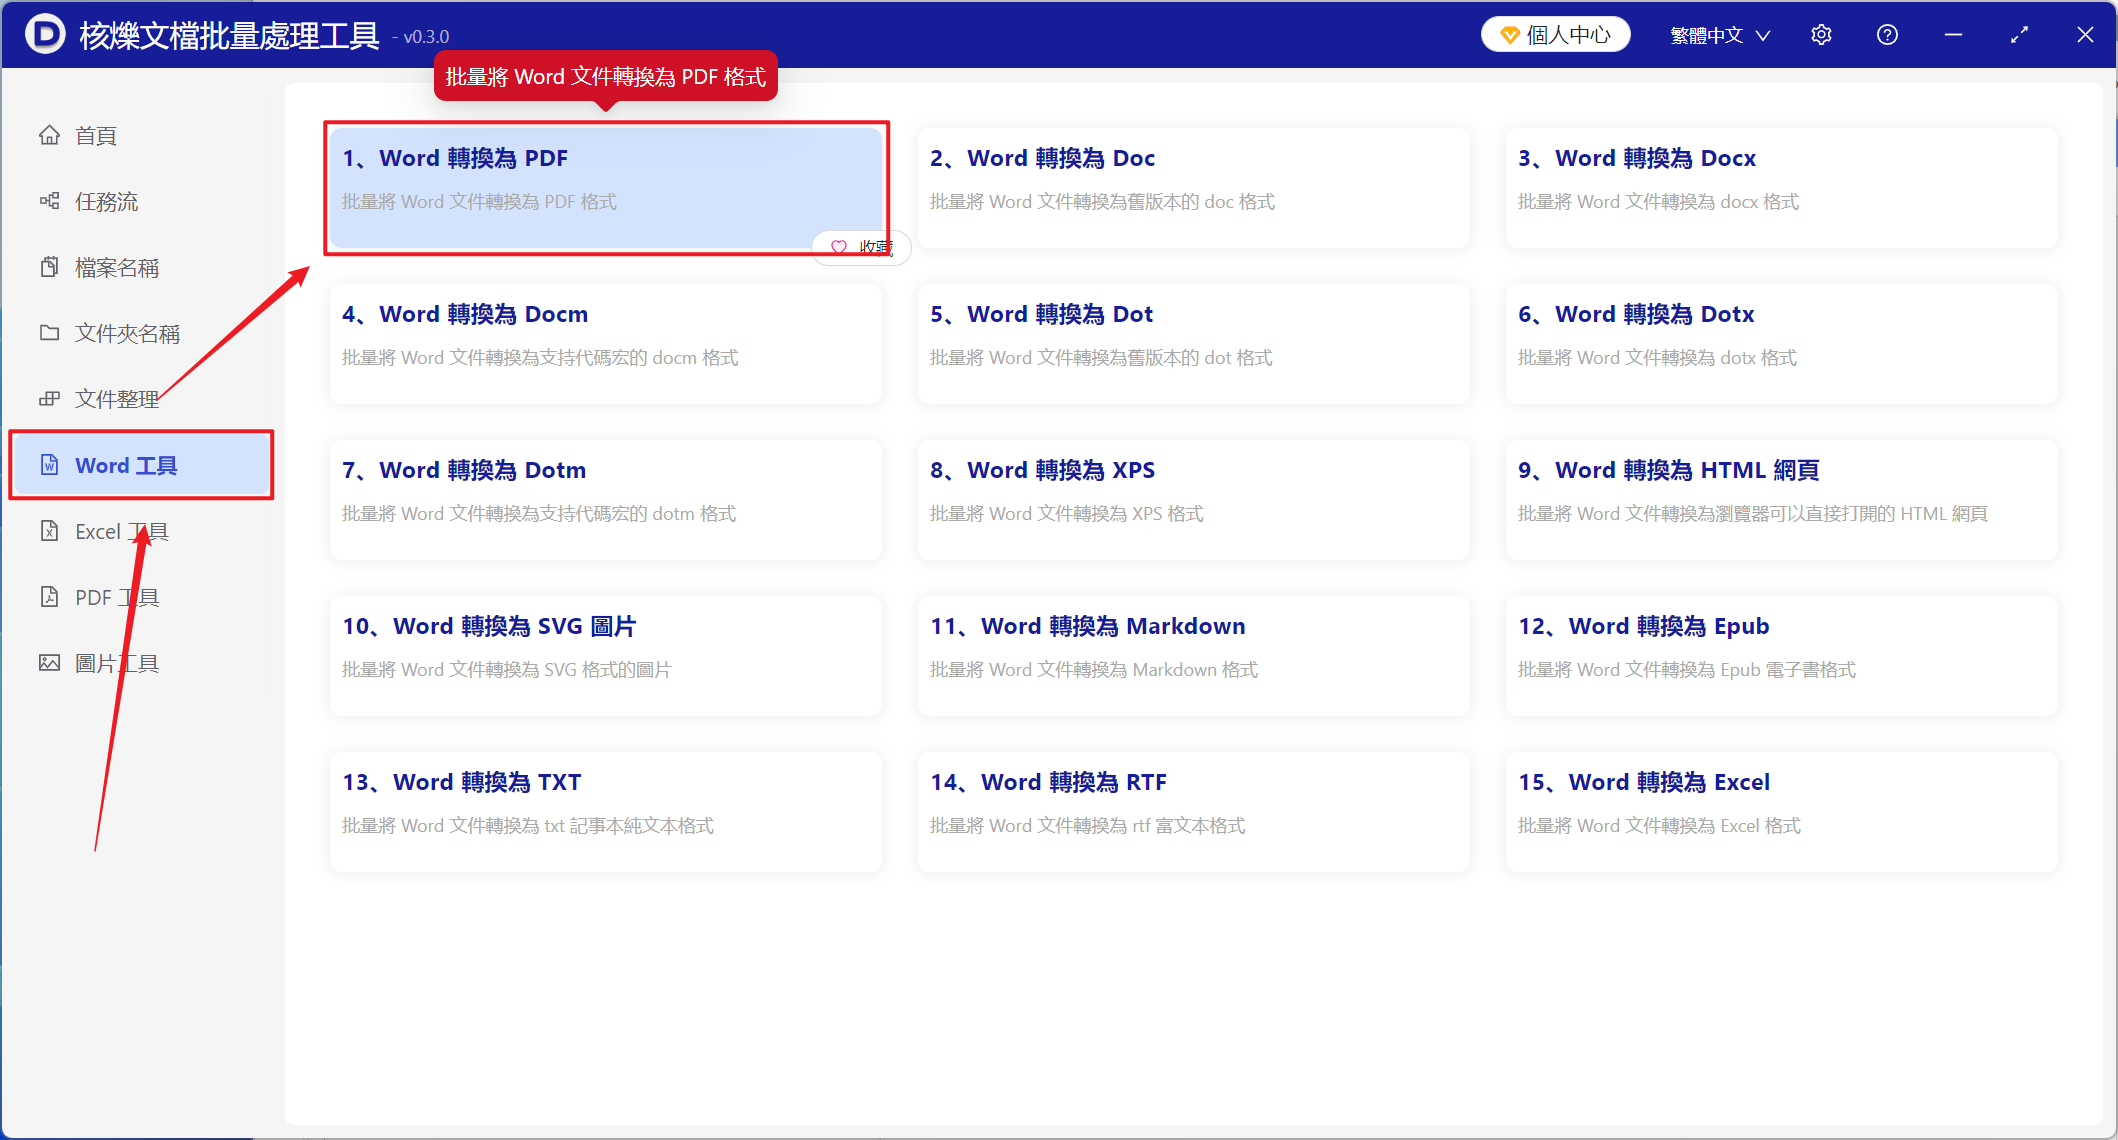Click the PDF 工具 icon
This screenshot has width=2118, height=1140.
49,597
